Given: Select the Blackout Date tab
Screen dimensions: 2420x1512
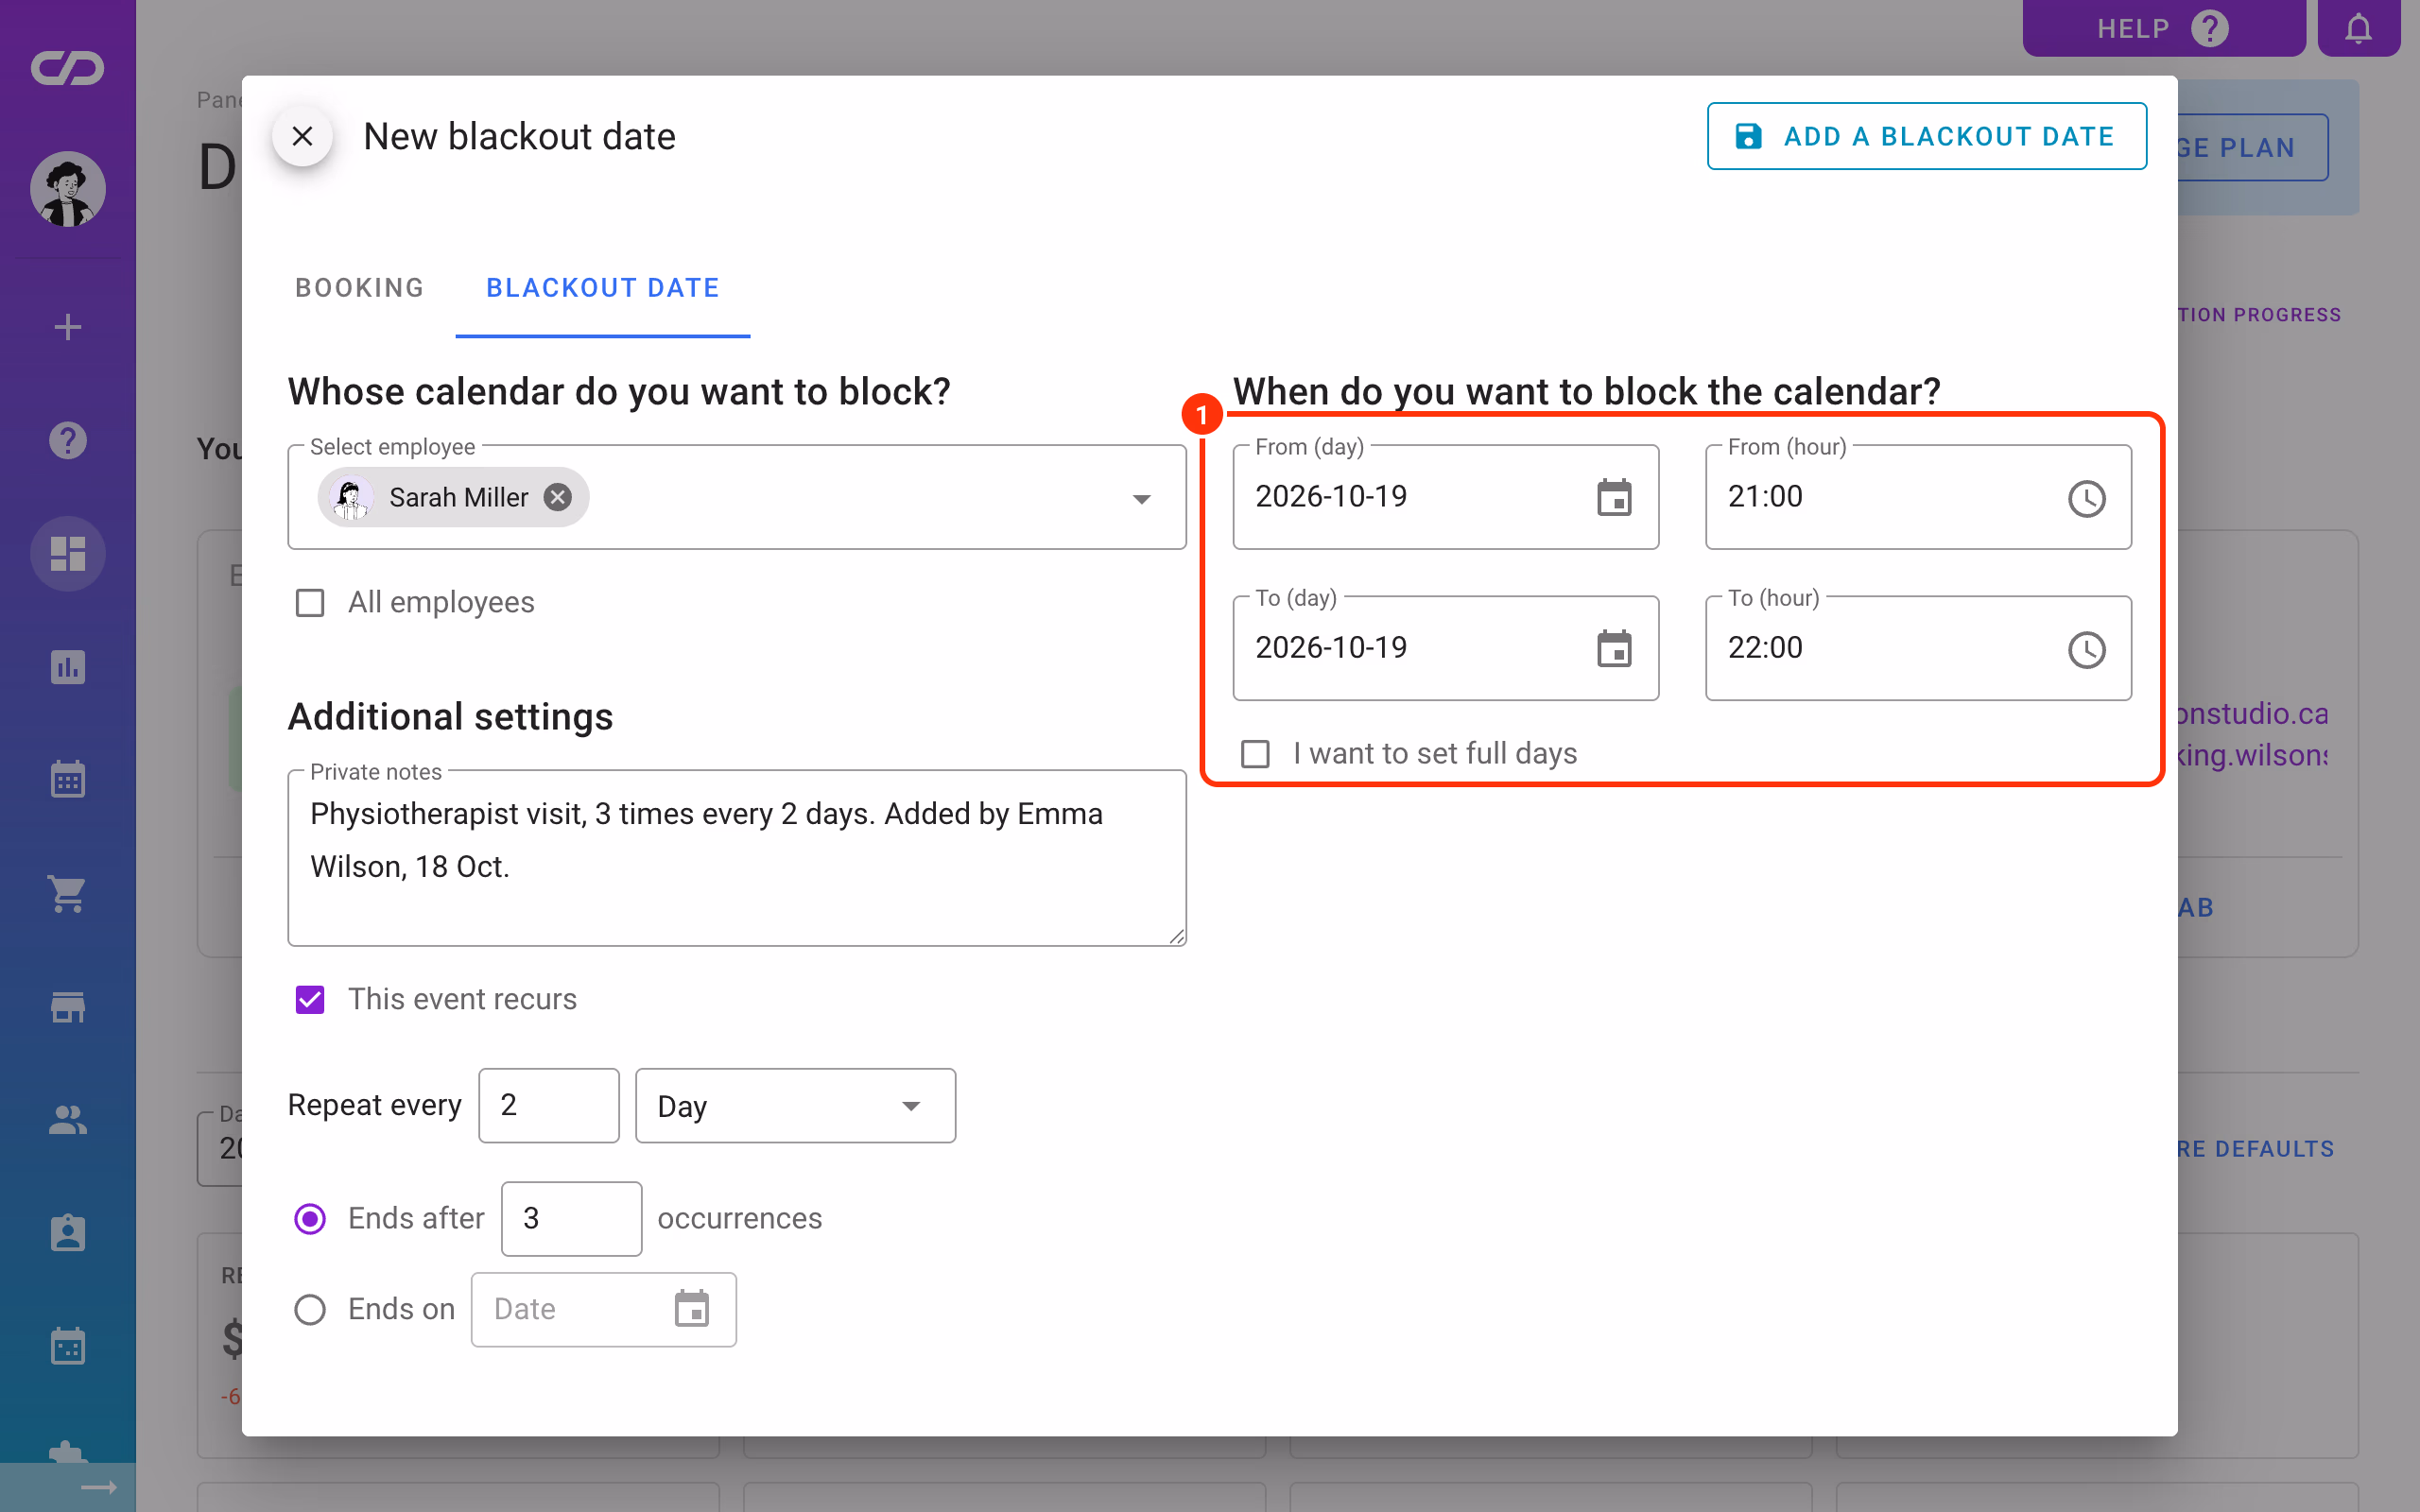Looking at the screenshot, I should click(x=603, y=288).
